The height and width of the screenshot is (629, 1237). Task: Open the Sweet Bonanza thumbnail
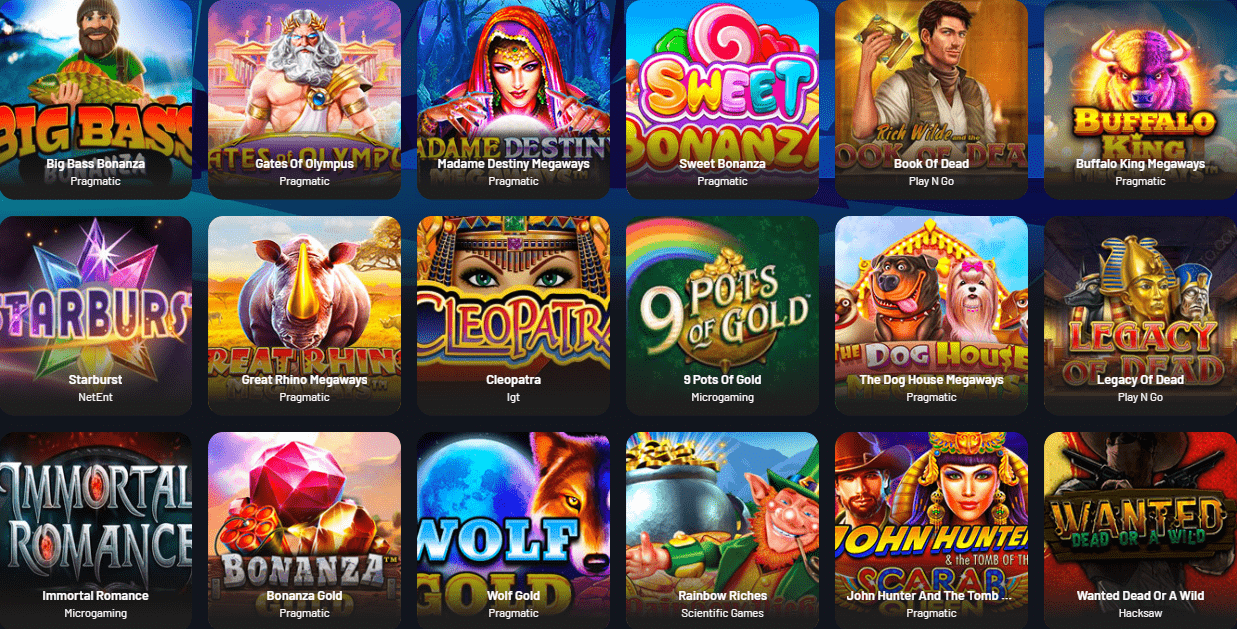(x=722, y=99)
